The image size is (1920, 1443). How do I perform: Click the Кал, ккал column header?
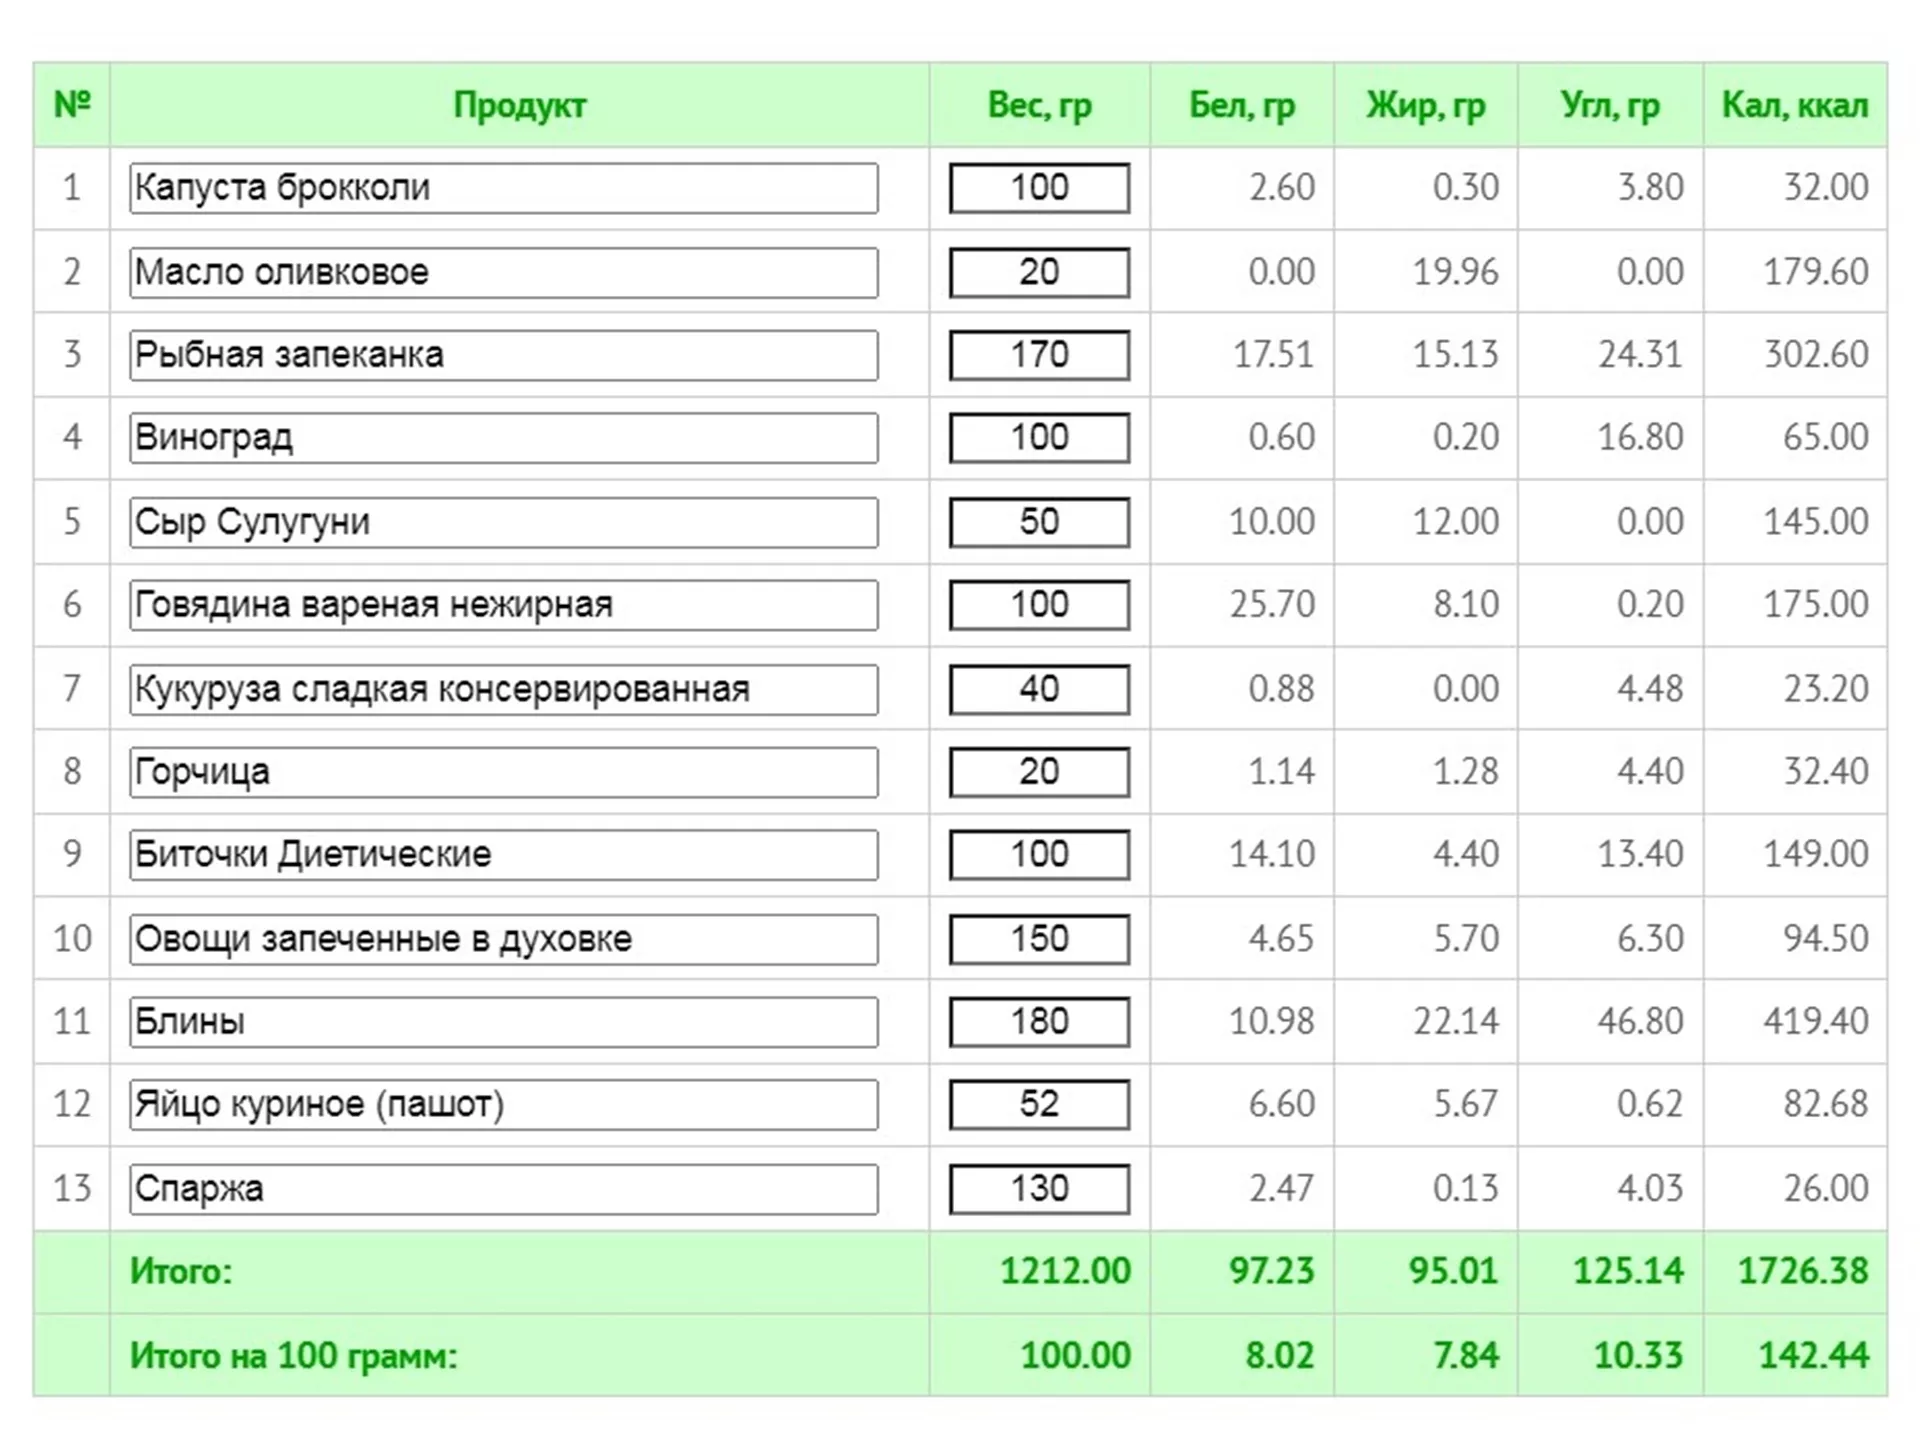pyautogui.click(x=1794, y=105)
